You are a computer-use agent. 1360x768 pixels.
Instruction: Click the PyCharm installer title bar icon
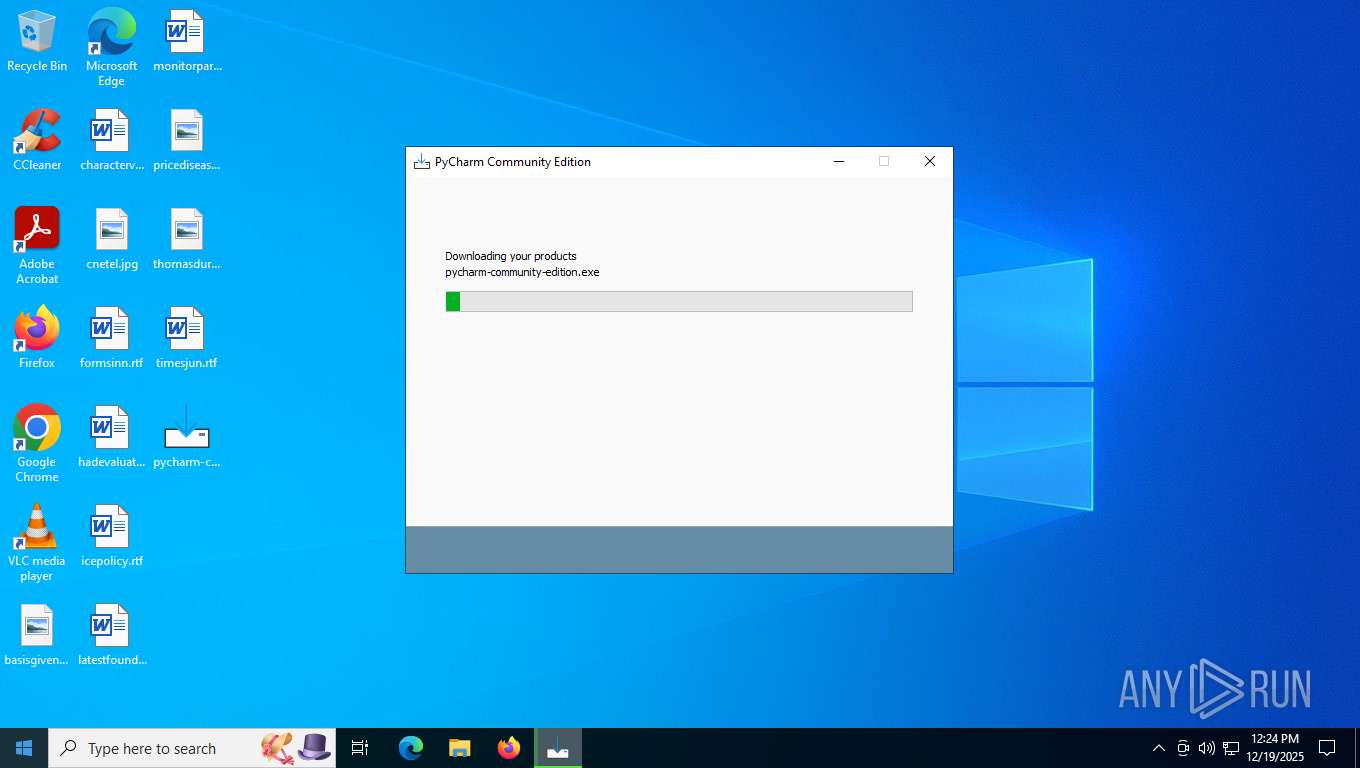422,162
